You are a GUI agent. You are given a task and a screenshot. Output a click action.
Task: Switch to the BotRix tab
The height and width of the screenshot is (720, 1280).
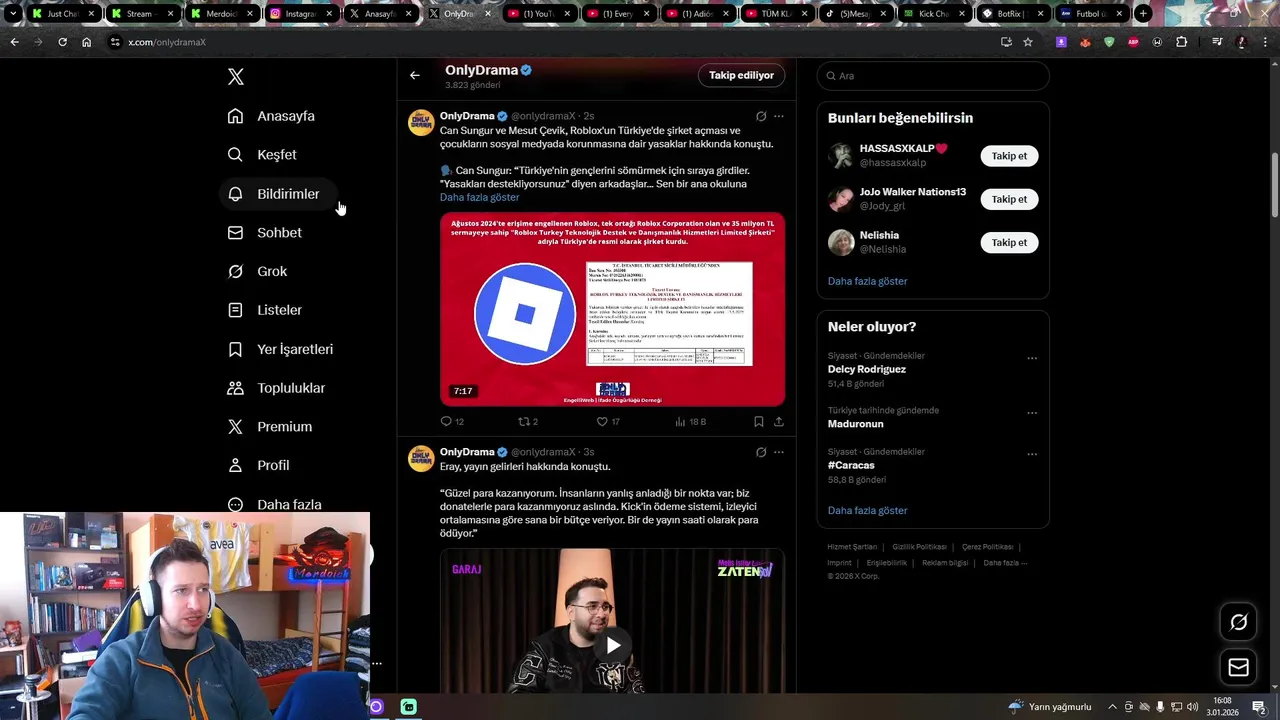click(1012, 14)
